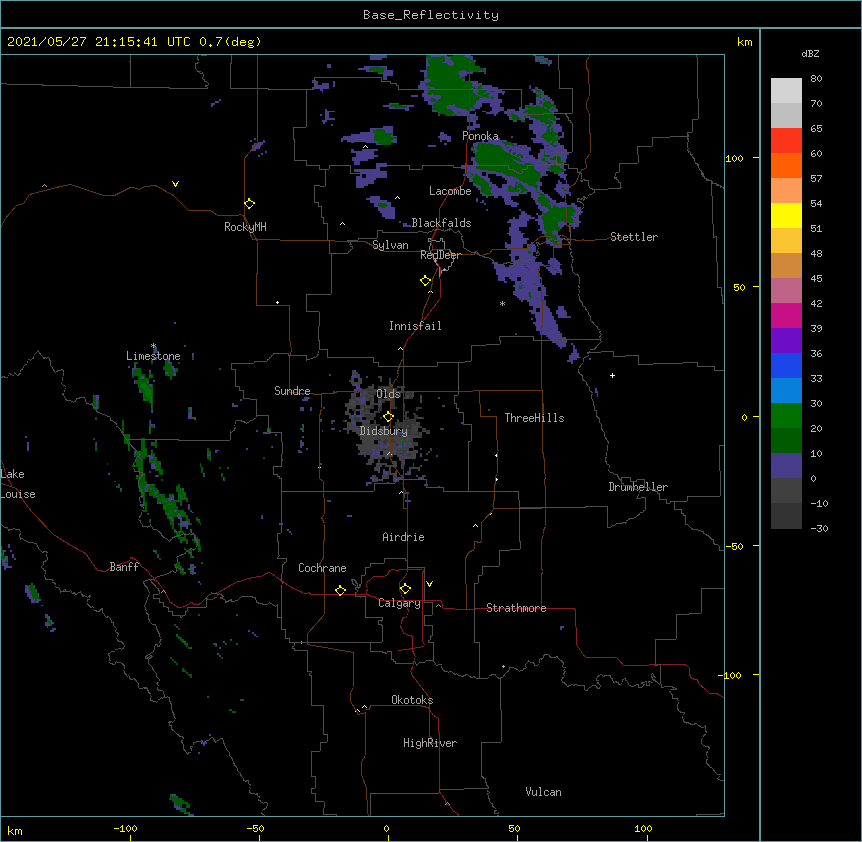Click the RockyMH label

point(245,227)
